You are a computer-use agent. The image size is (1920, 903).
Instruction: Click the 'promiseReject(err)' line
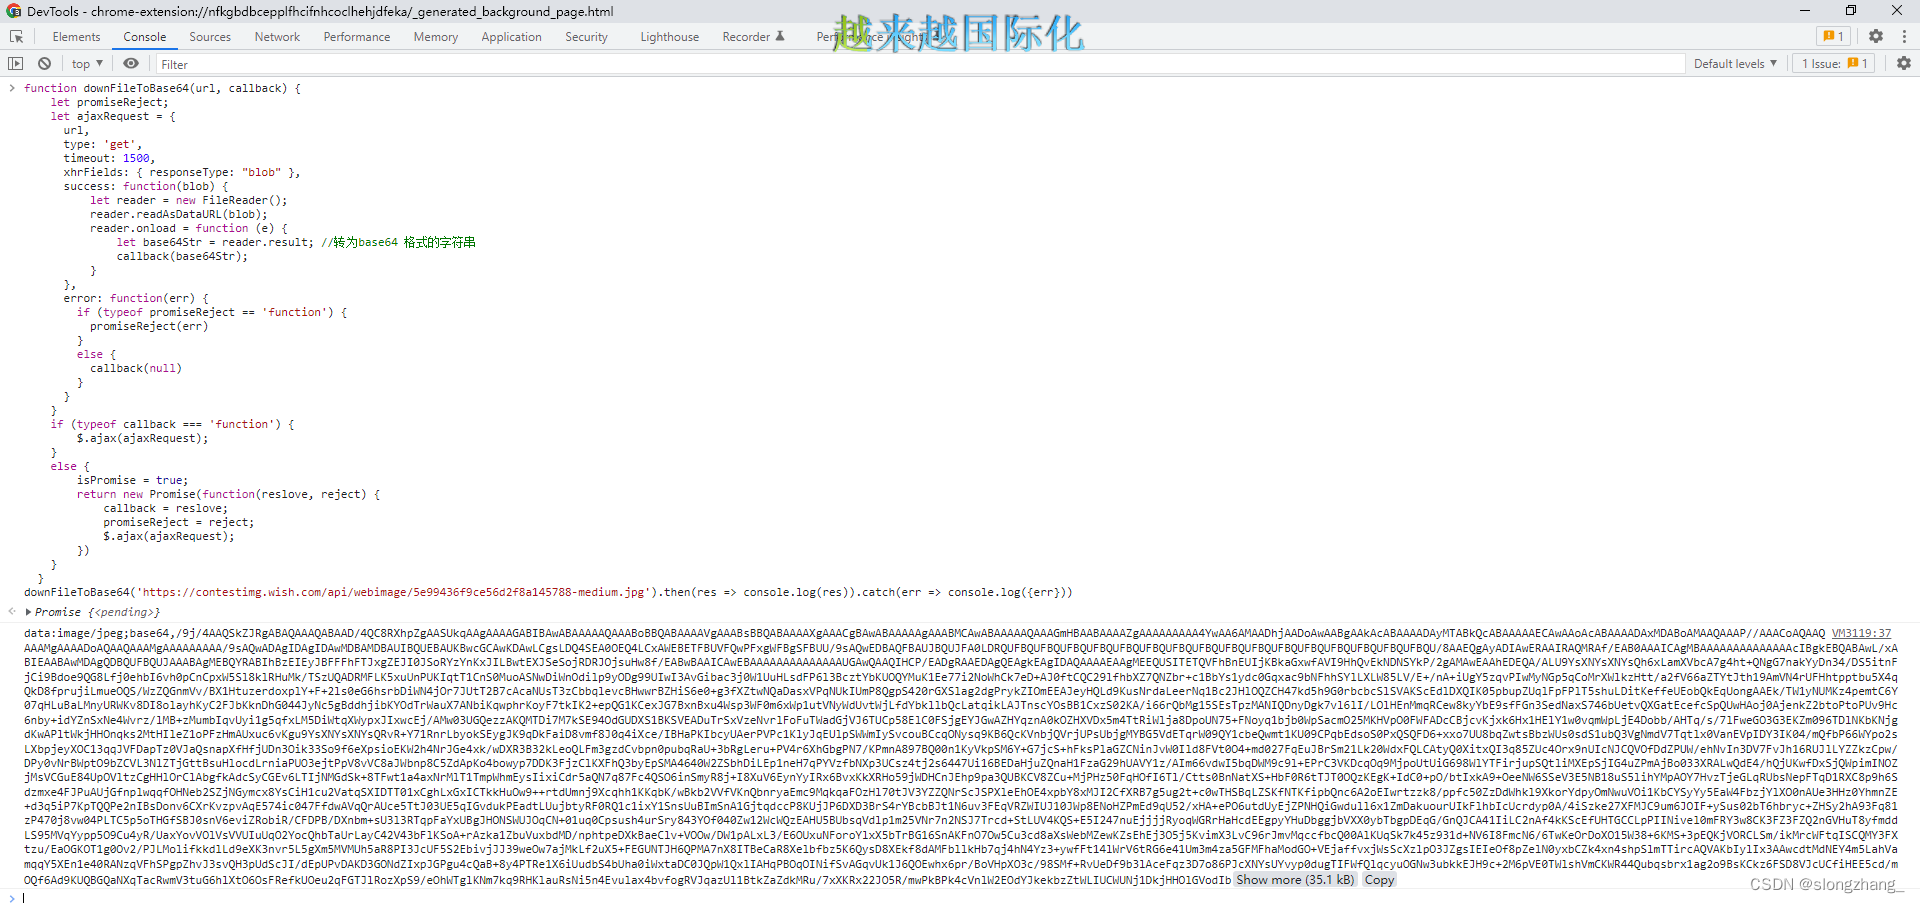(149, 326)
